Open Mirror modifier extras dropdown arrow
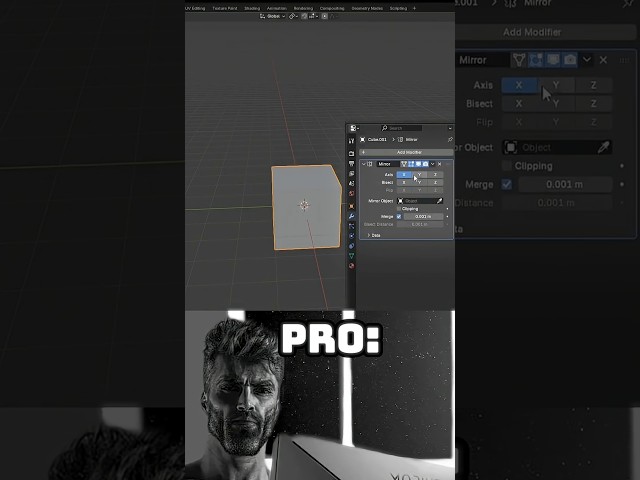The width and height of the screenshot is (640, 480). [433, 164]
